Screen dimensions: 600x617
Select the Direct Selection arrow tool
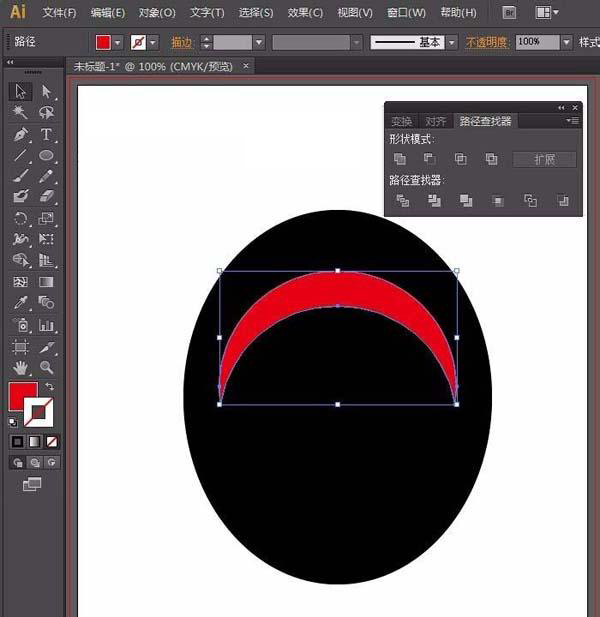46,92
